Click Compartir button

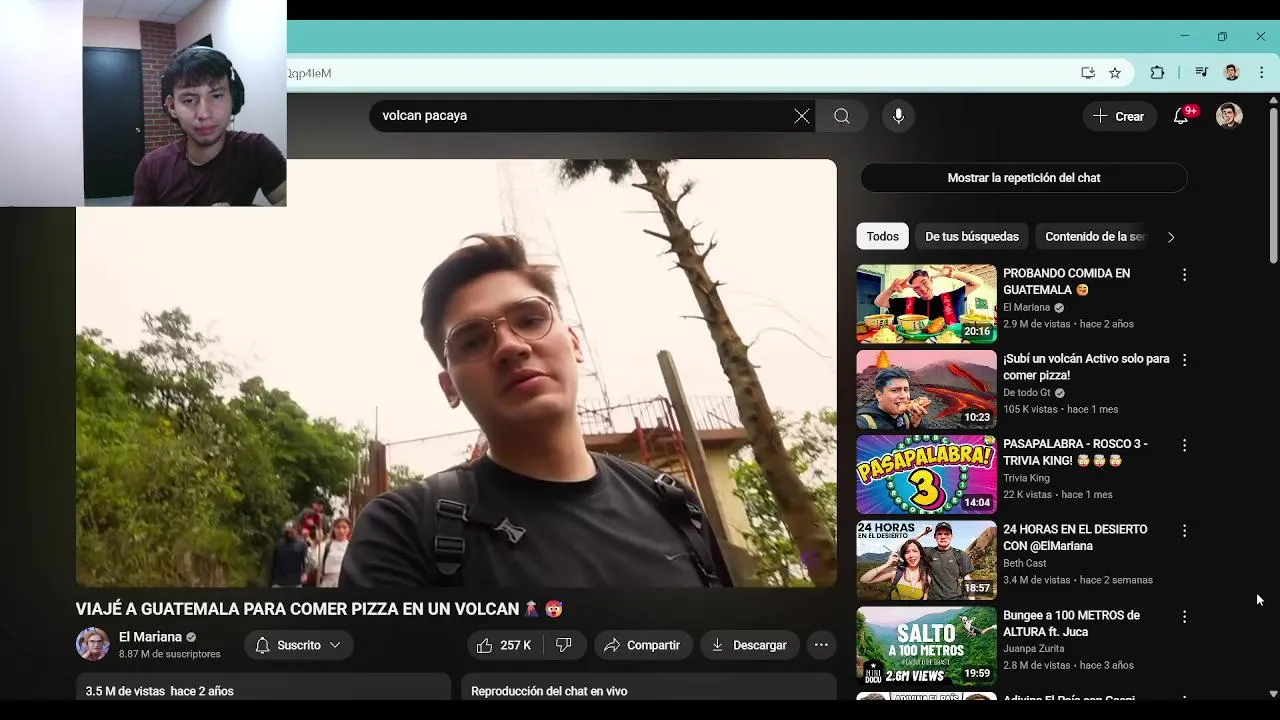point(642,645)
